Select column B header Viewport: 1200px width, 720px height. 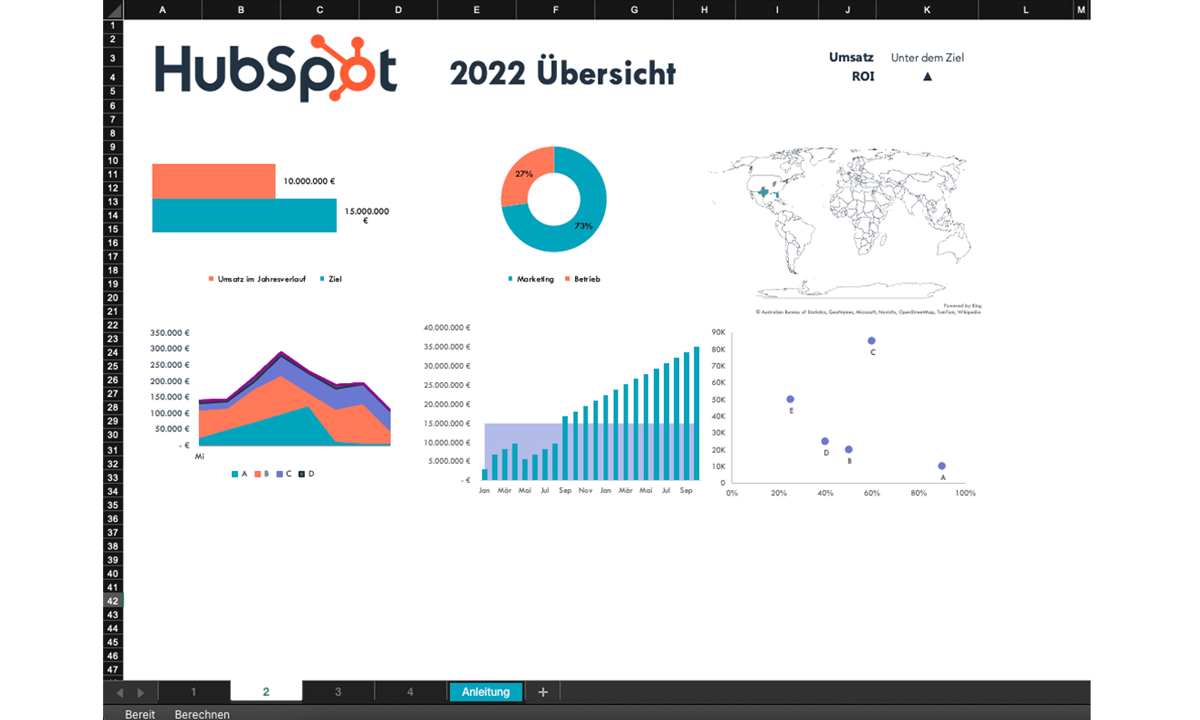(241, 10)
